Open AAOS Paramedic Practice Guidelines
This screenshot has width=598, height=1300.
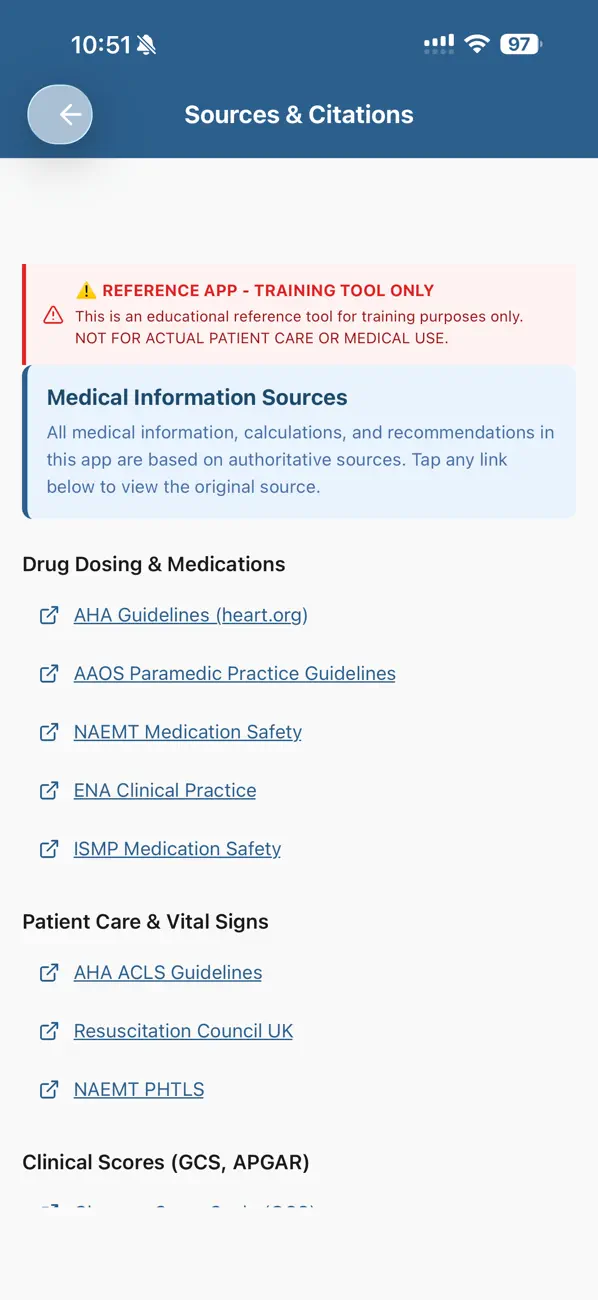point(234,673)
